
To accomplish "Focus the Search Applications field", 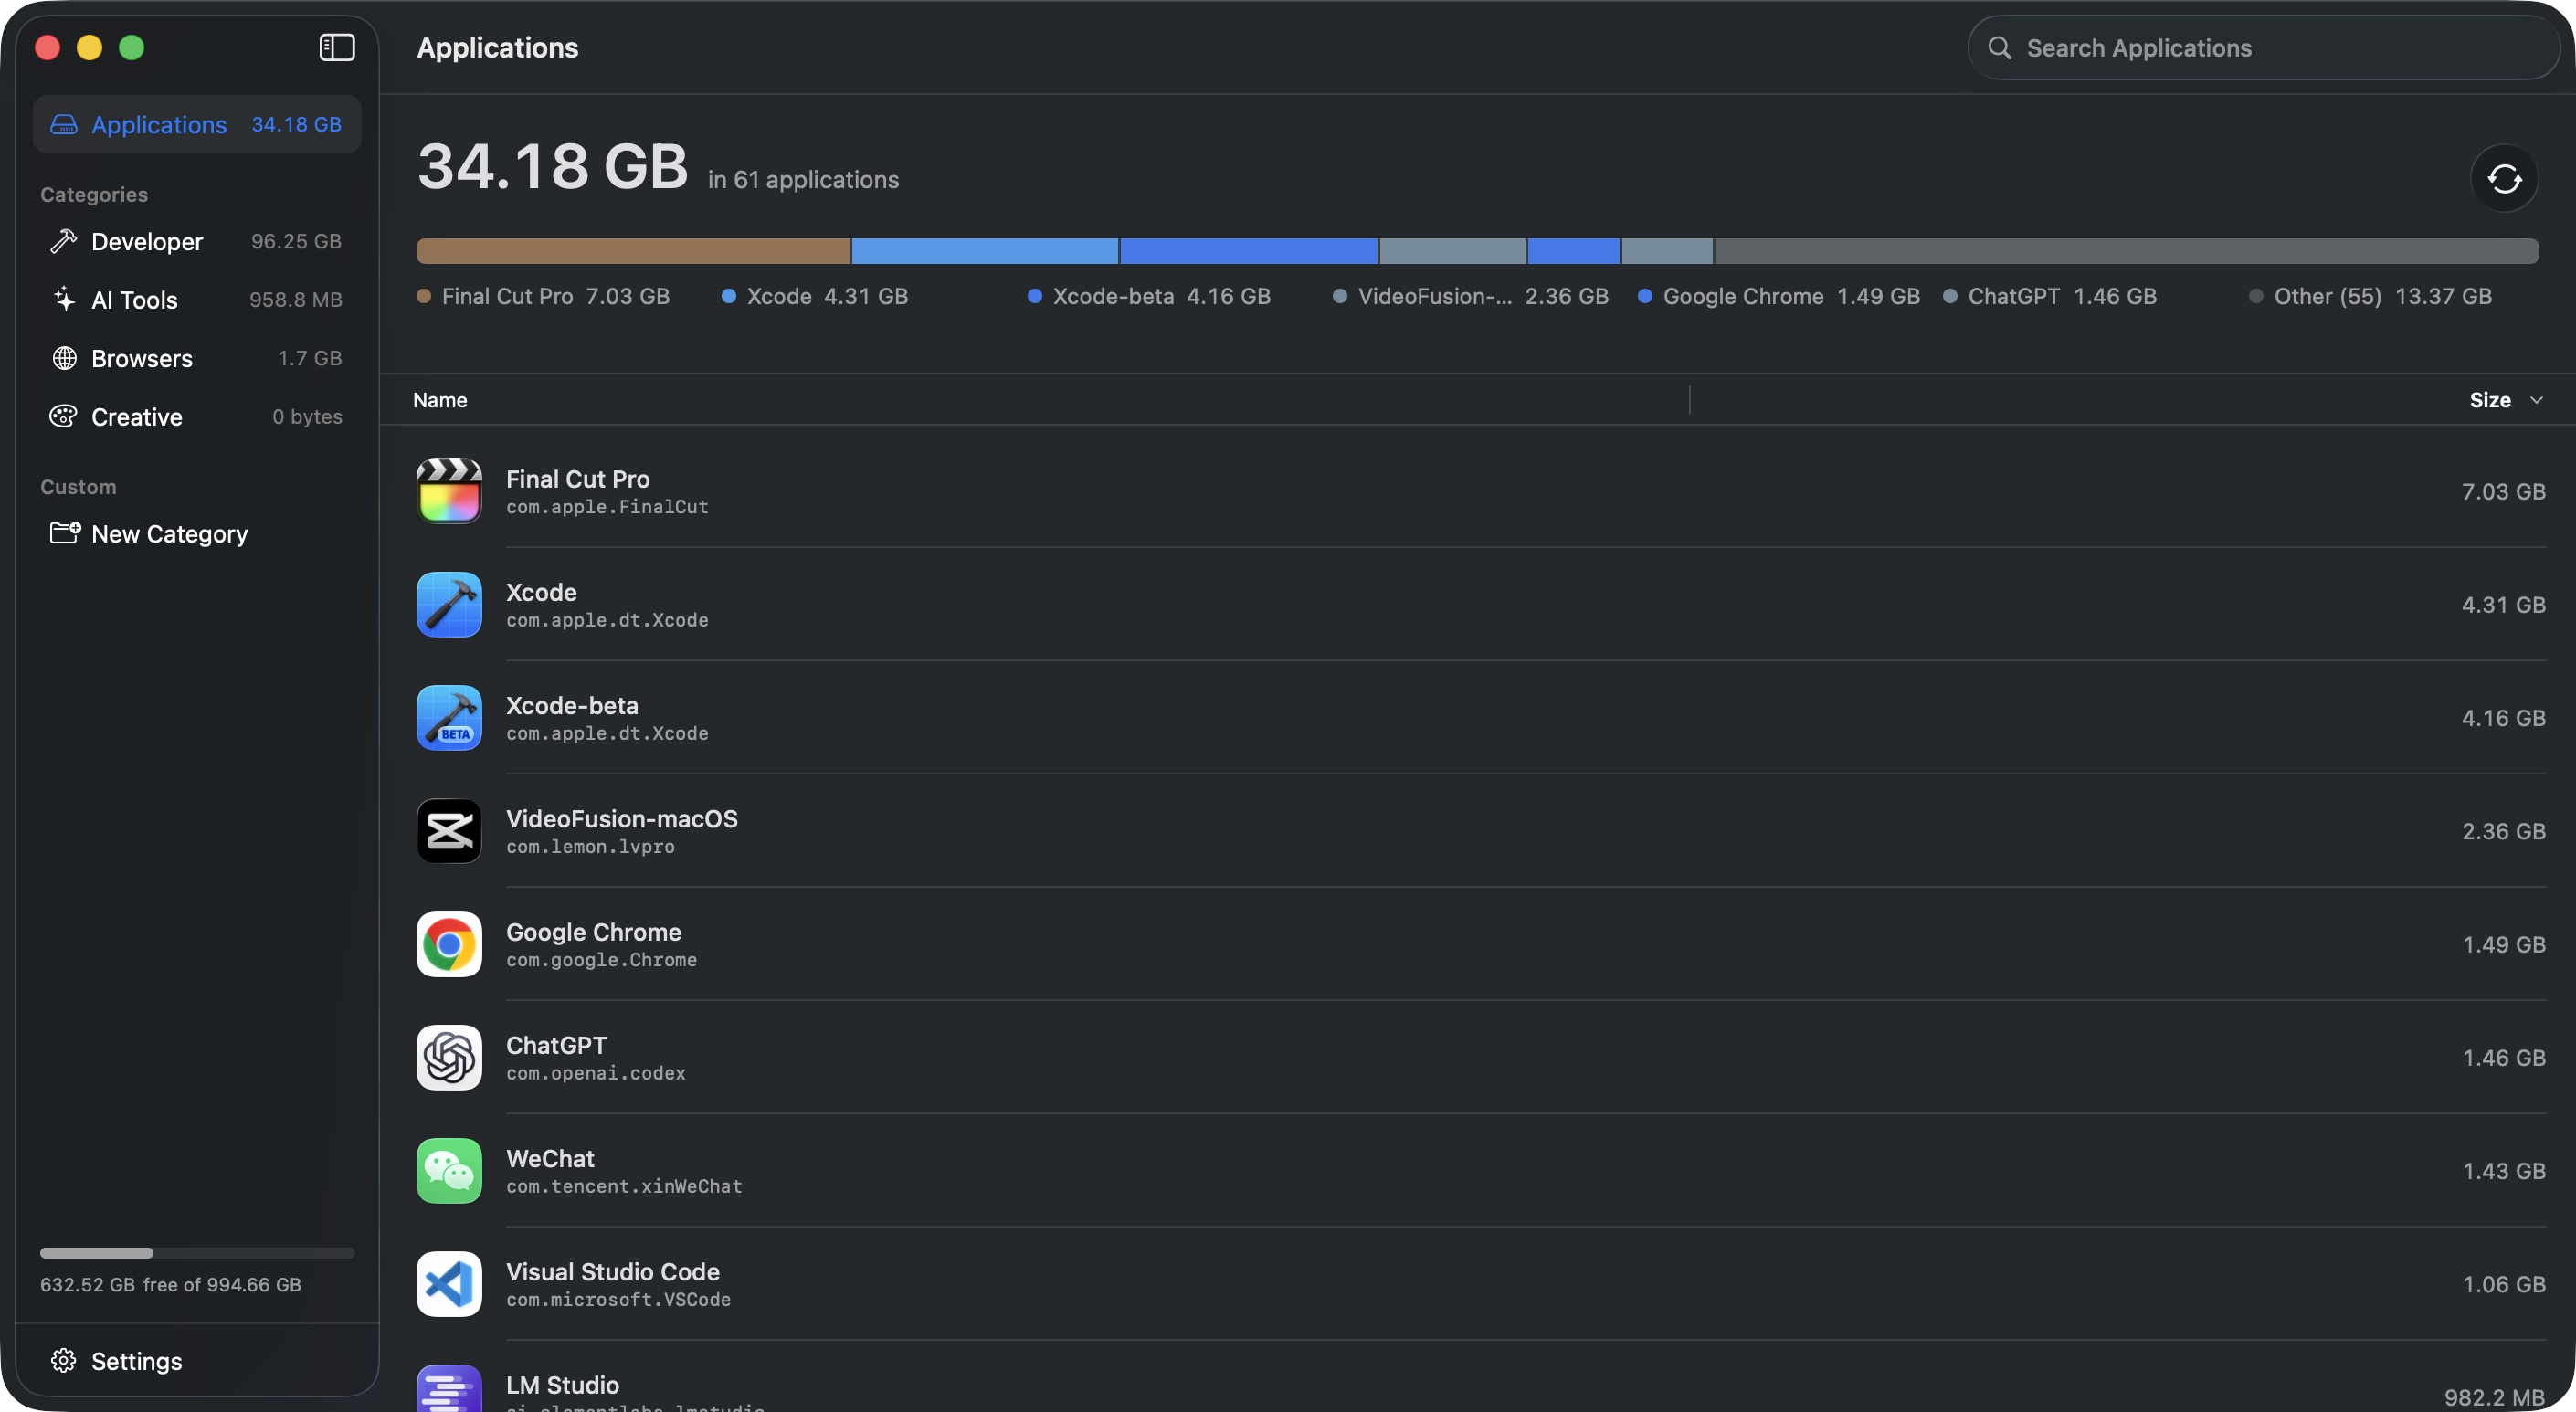I will click(x=2263, y=47).
